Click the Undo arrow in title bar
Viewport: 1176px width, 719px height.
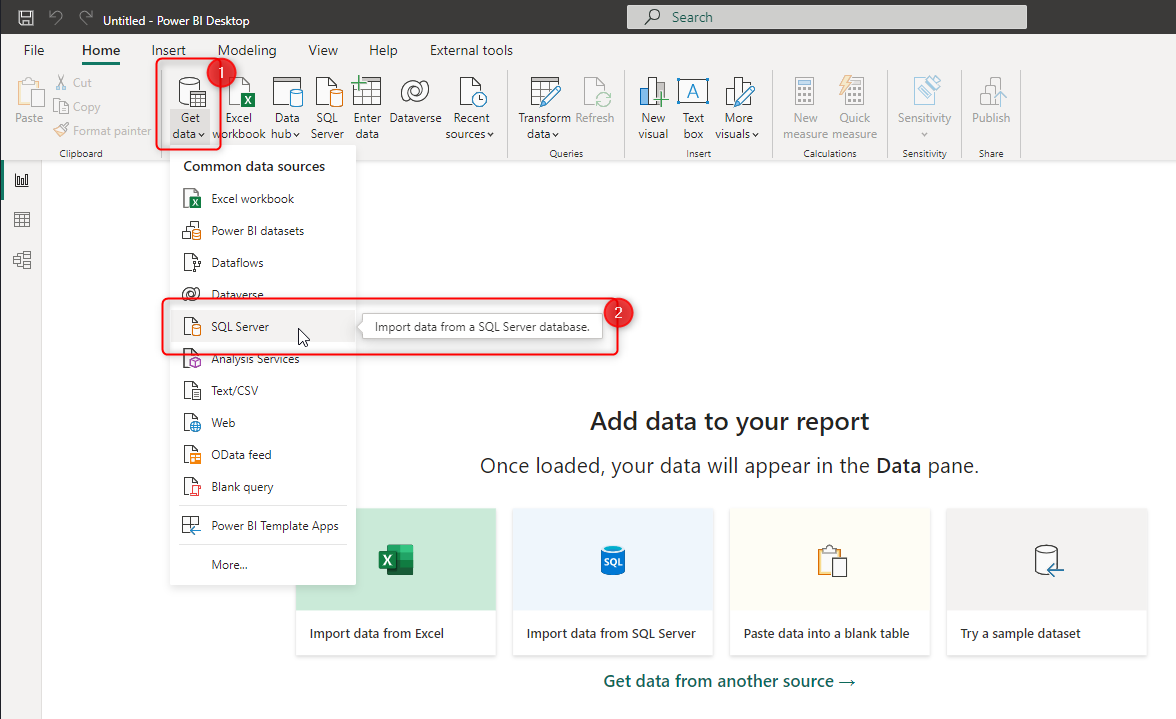click(x=56, y=17)
